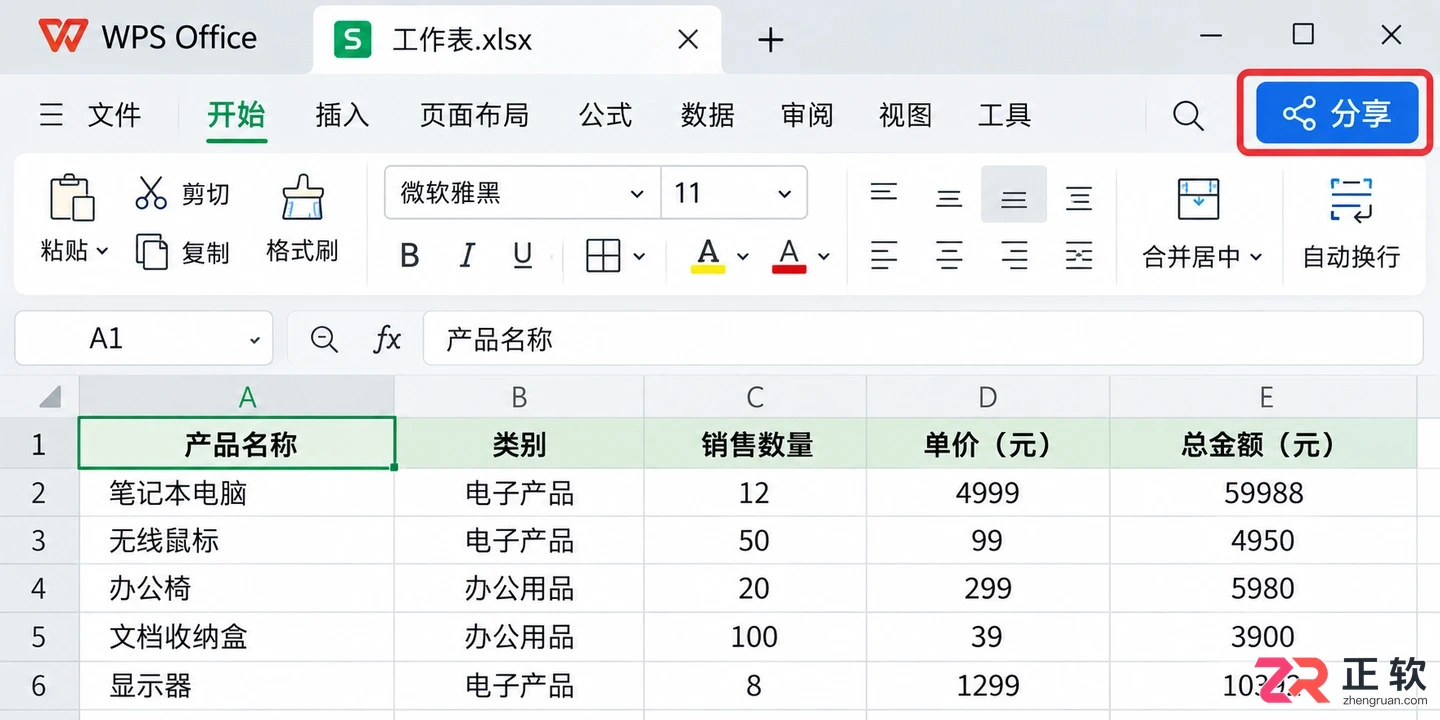
Task: Click the fx insert function icon
Action: pyautogui.click(x=387, y=339)
